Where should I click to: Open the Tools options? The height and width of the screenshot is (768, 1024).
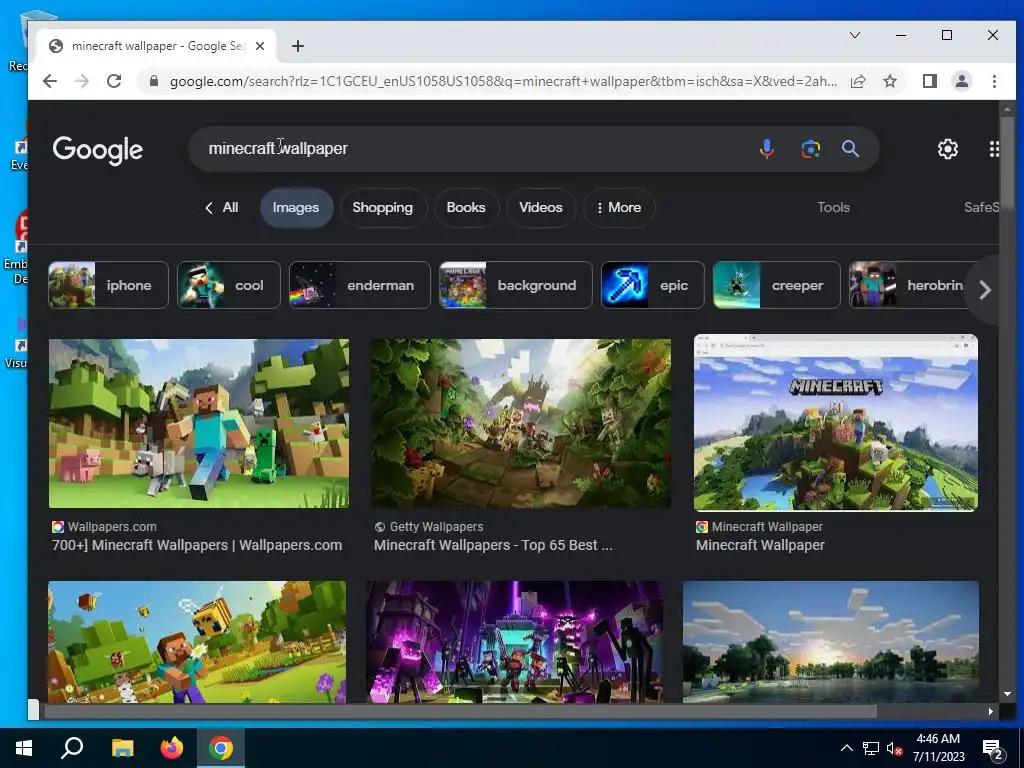tap(833, 208)
